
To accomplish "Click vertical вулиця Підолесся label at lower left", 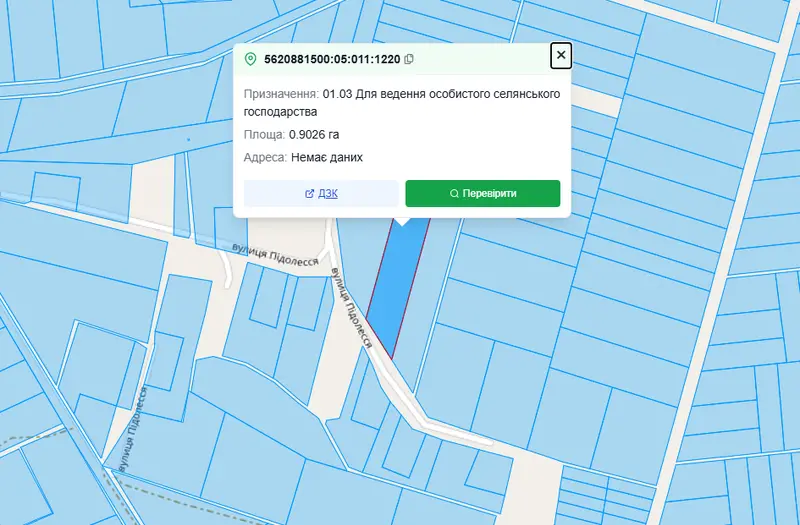I will [132, 429].
